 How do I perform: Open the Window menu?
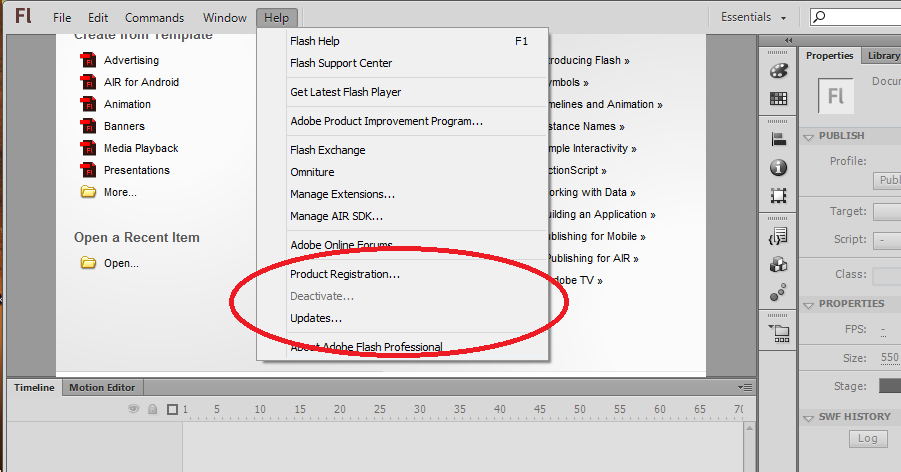point(225,18)
